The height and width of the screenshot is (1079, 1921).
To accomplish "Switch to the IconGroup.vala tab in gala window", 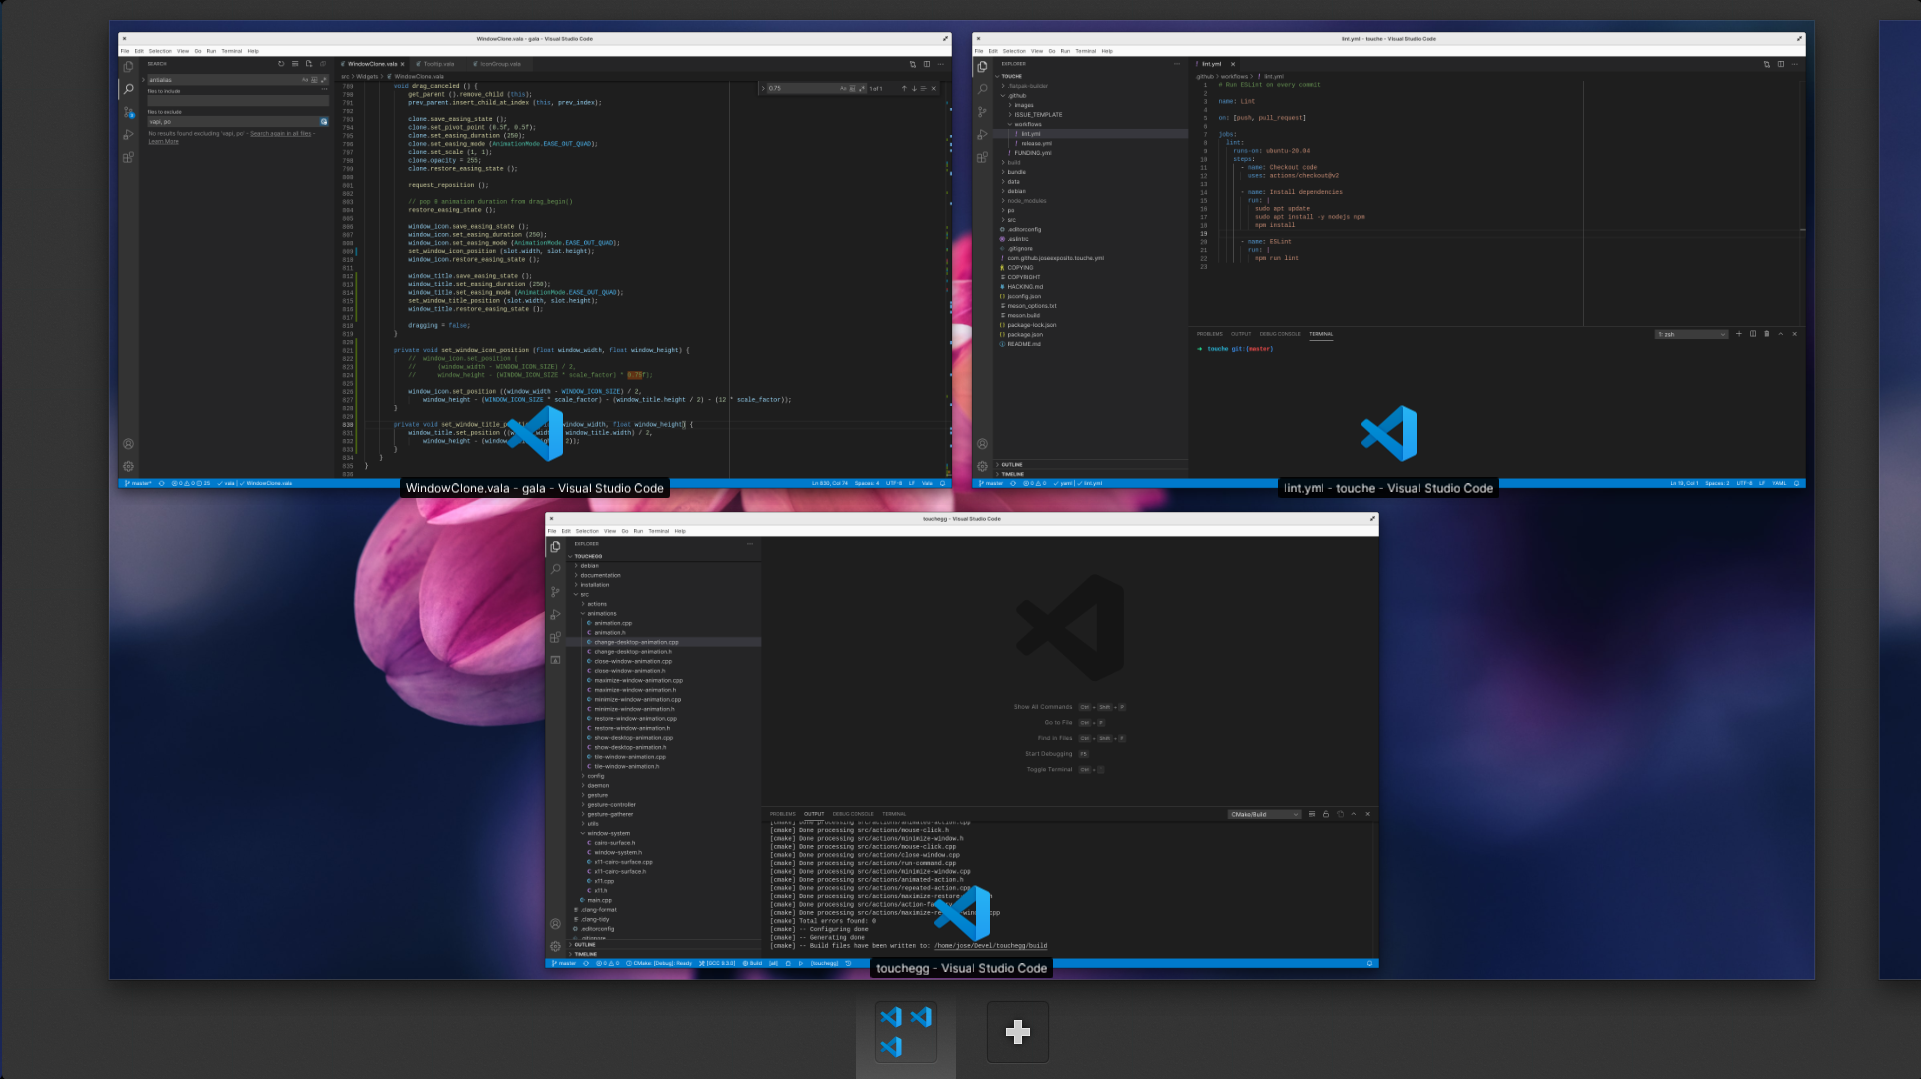I will (499, 64).
